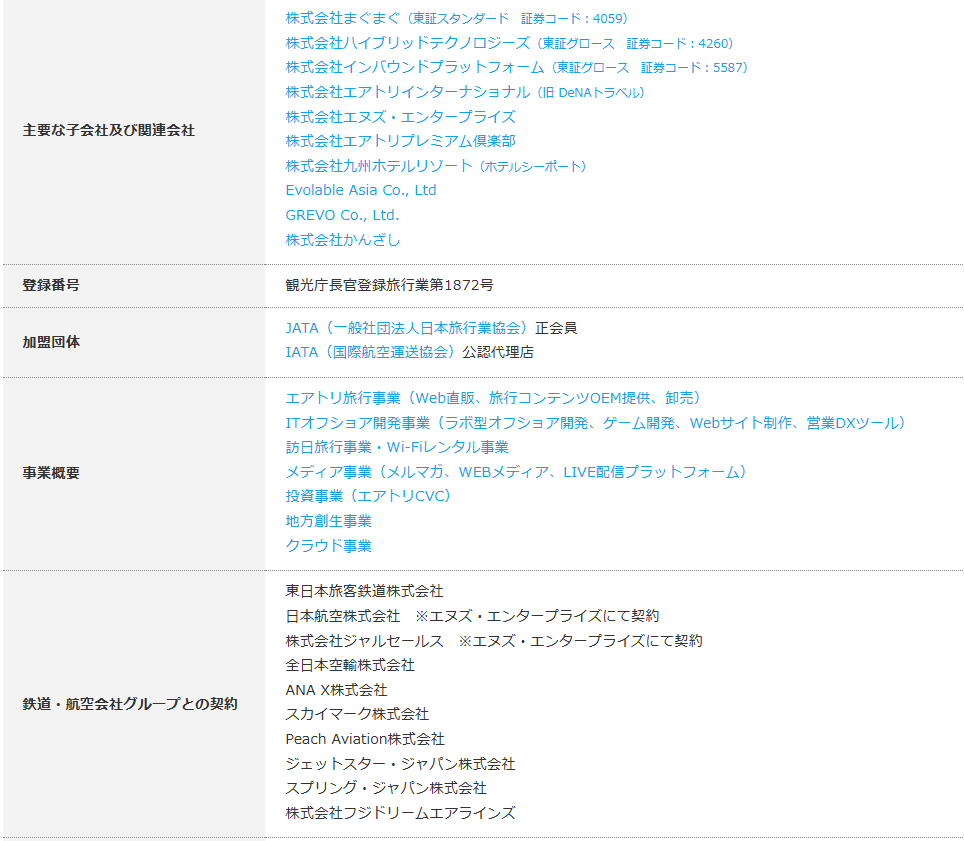Open エアトリ旅行事業 link
This screenshot has height=841, width=964.
coord(493,398)
